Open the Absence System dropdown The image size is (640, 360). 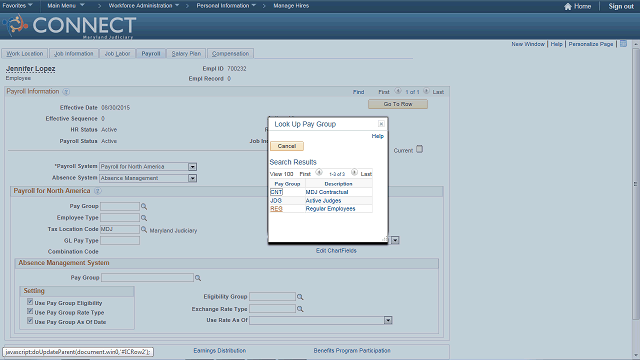(192, 178)
